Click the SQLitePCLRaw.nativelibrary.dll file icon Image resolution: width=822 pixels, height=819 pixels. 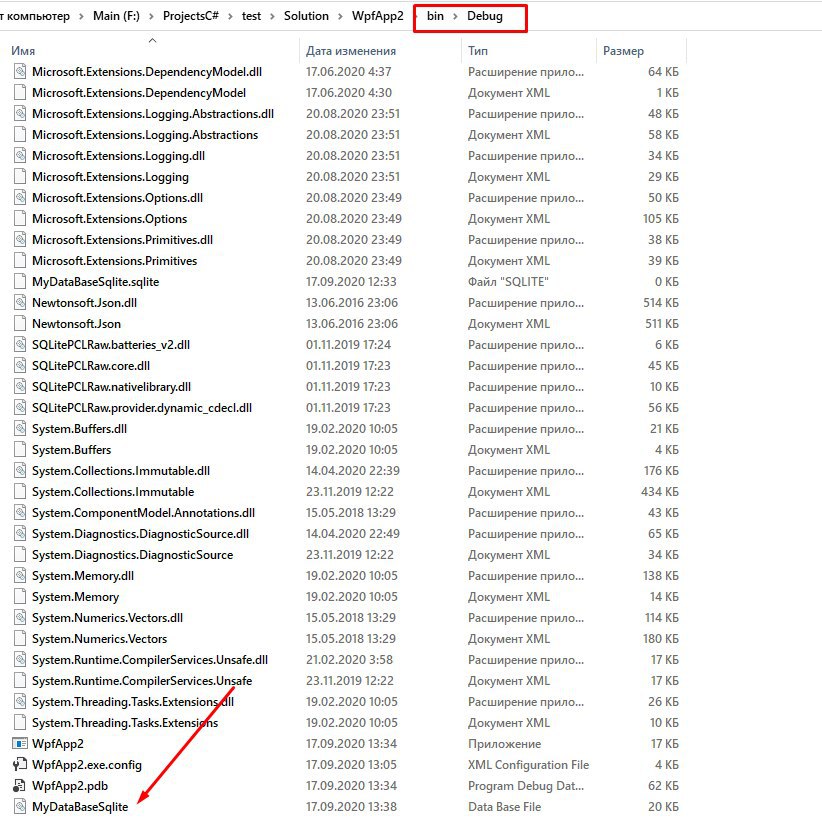click(x=20, y=386)
